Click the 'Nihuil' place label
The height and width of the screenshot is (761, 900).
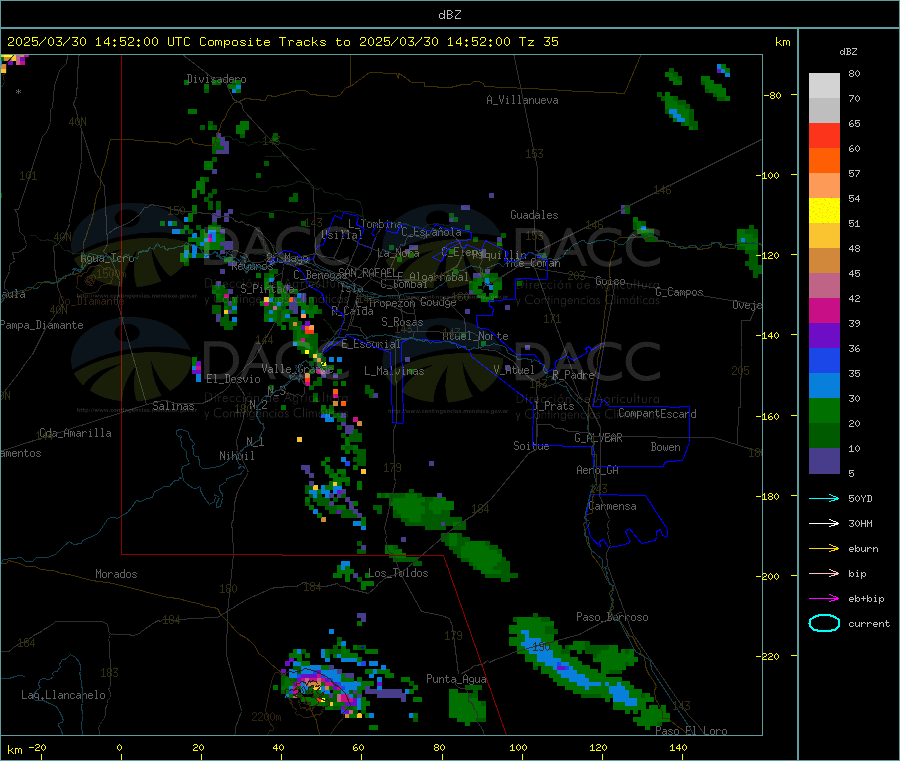tap(236, 456)
